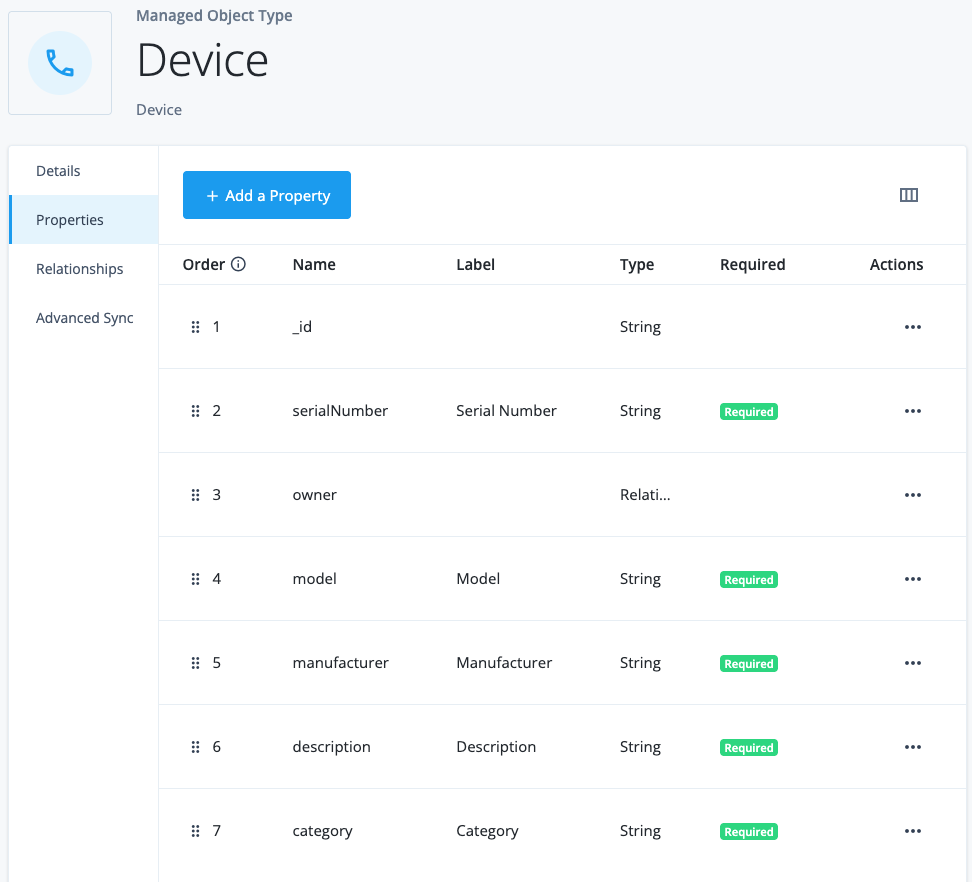
Task: Click the Actions column header
Action: coord(896,265)
